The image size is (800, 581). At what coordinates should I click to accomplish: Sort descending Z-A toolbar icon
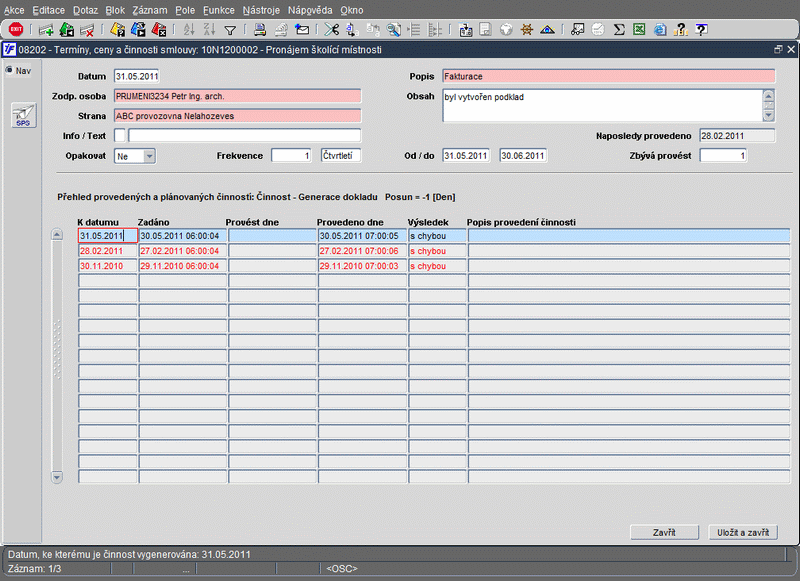[209, 30]
